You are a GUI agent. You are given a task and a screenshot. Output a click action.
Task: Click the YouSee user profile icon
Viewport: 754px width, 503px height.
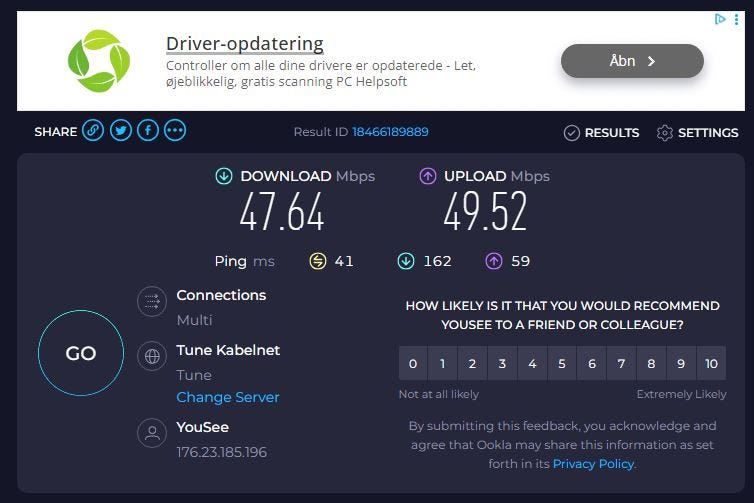(x=152, y=433)
